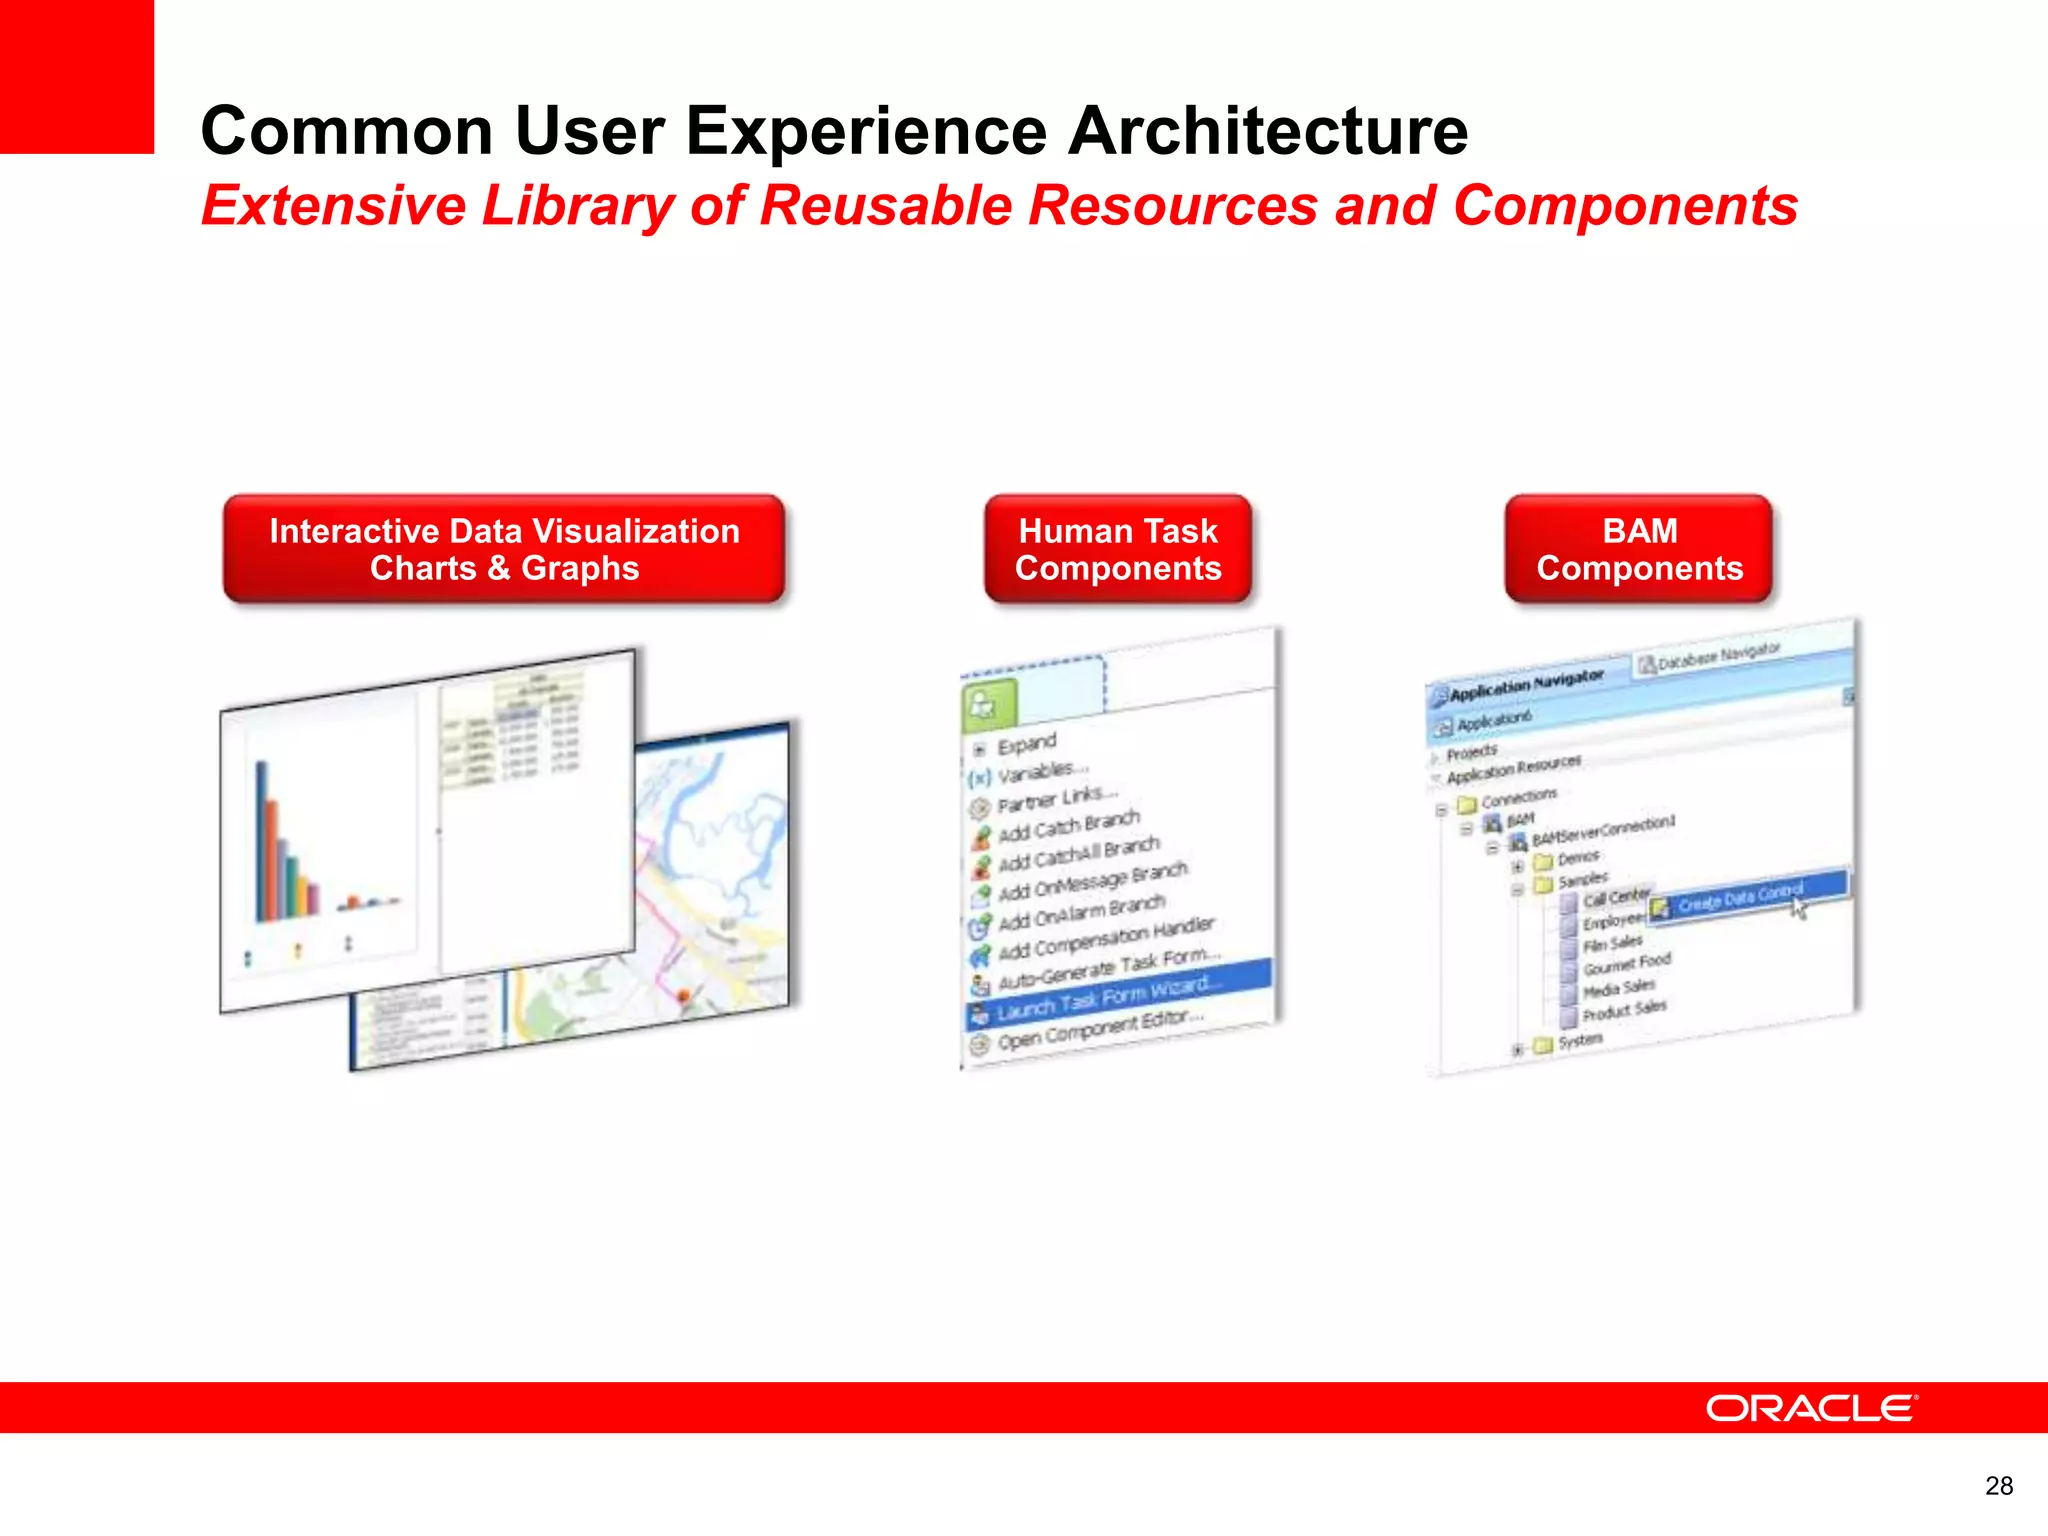Viewport: 2048px width, 1536px height.
Task: Click the Demos folder icon
Action: point(1544,861)
